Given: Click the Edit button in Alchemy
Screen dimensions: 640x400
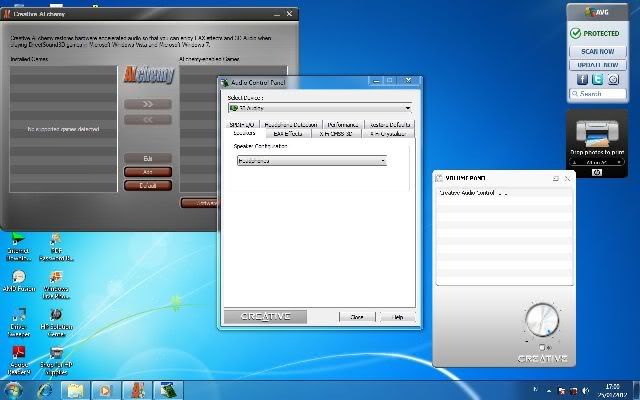Looking at the screenshot, I should pos(148,158).
